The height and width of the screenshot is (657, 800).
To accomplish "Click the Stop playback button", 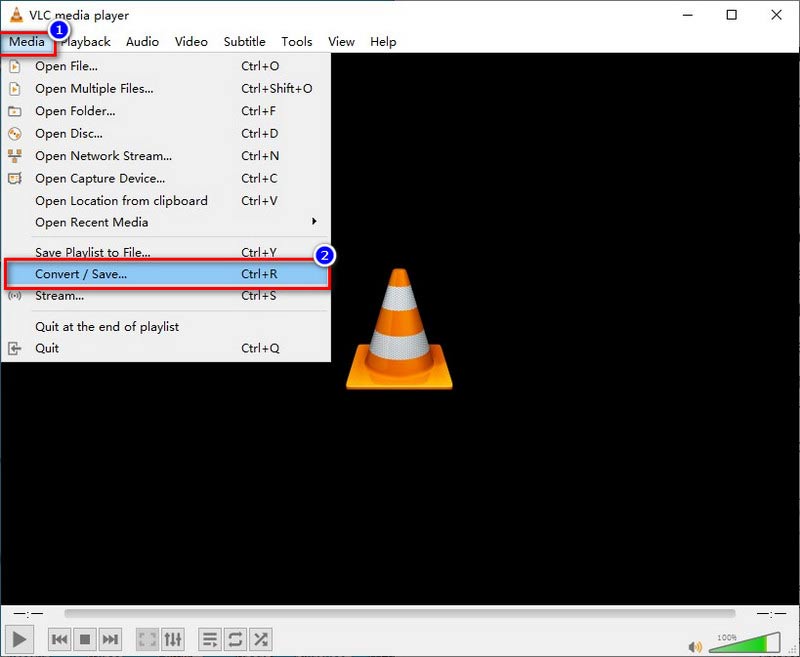I will (85, 639).
